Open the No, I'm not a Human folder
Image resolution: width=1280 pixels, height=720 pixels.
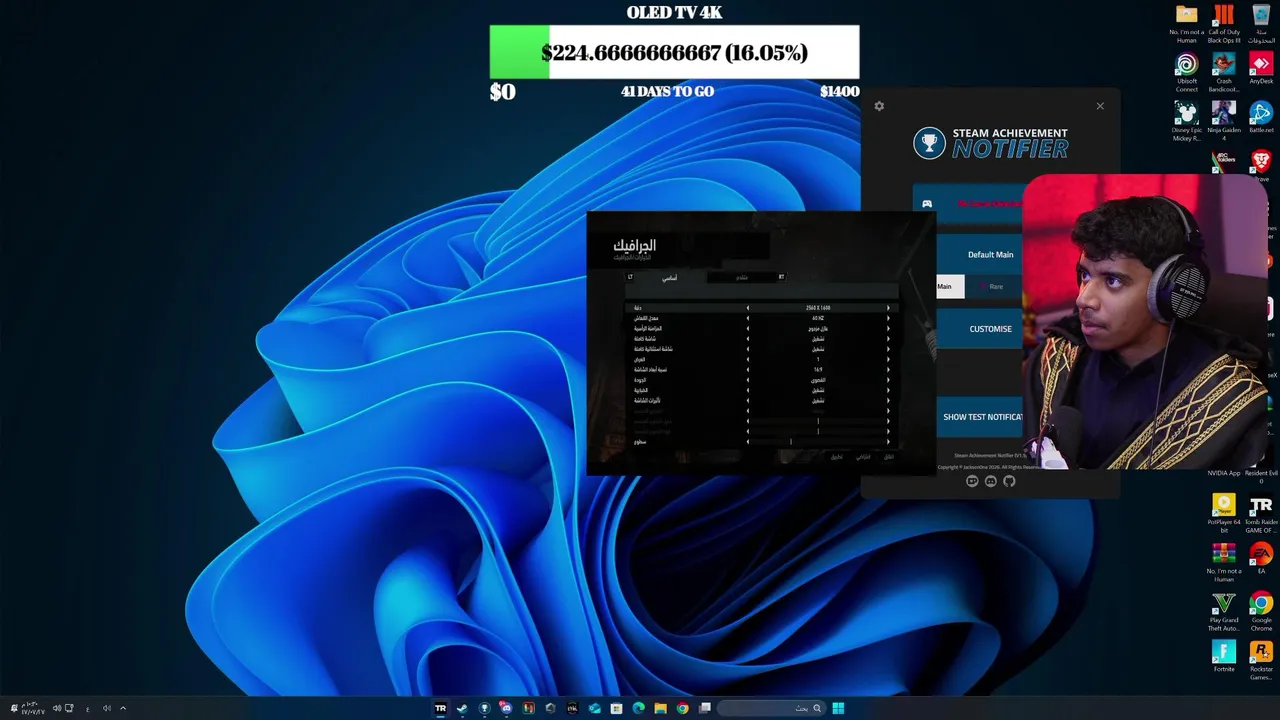point(1187,25)
